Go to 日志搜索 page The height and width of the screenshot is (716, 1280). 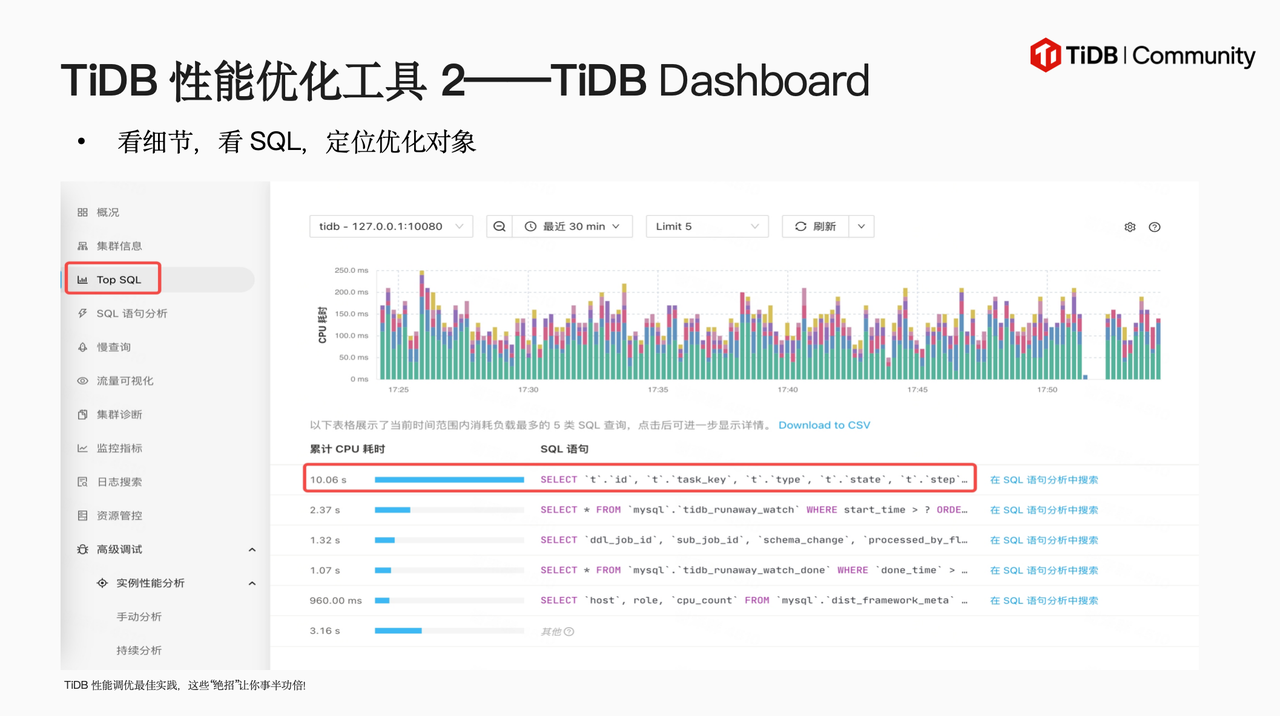(119, 482)
